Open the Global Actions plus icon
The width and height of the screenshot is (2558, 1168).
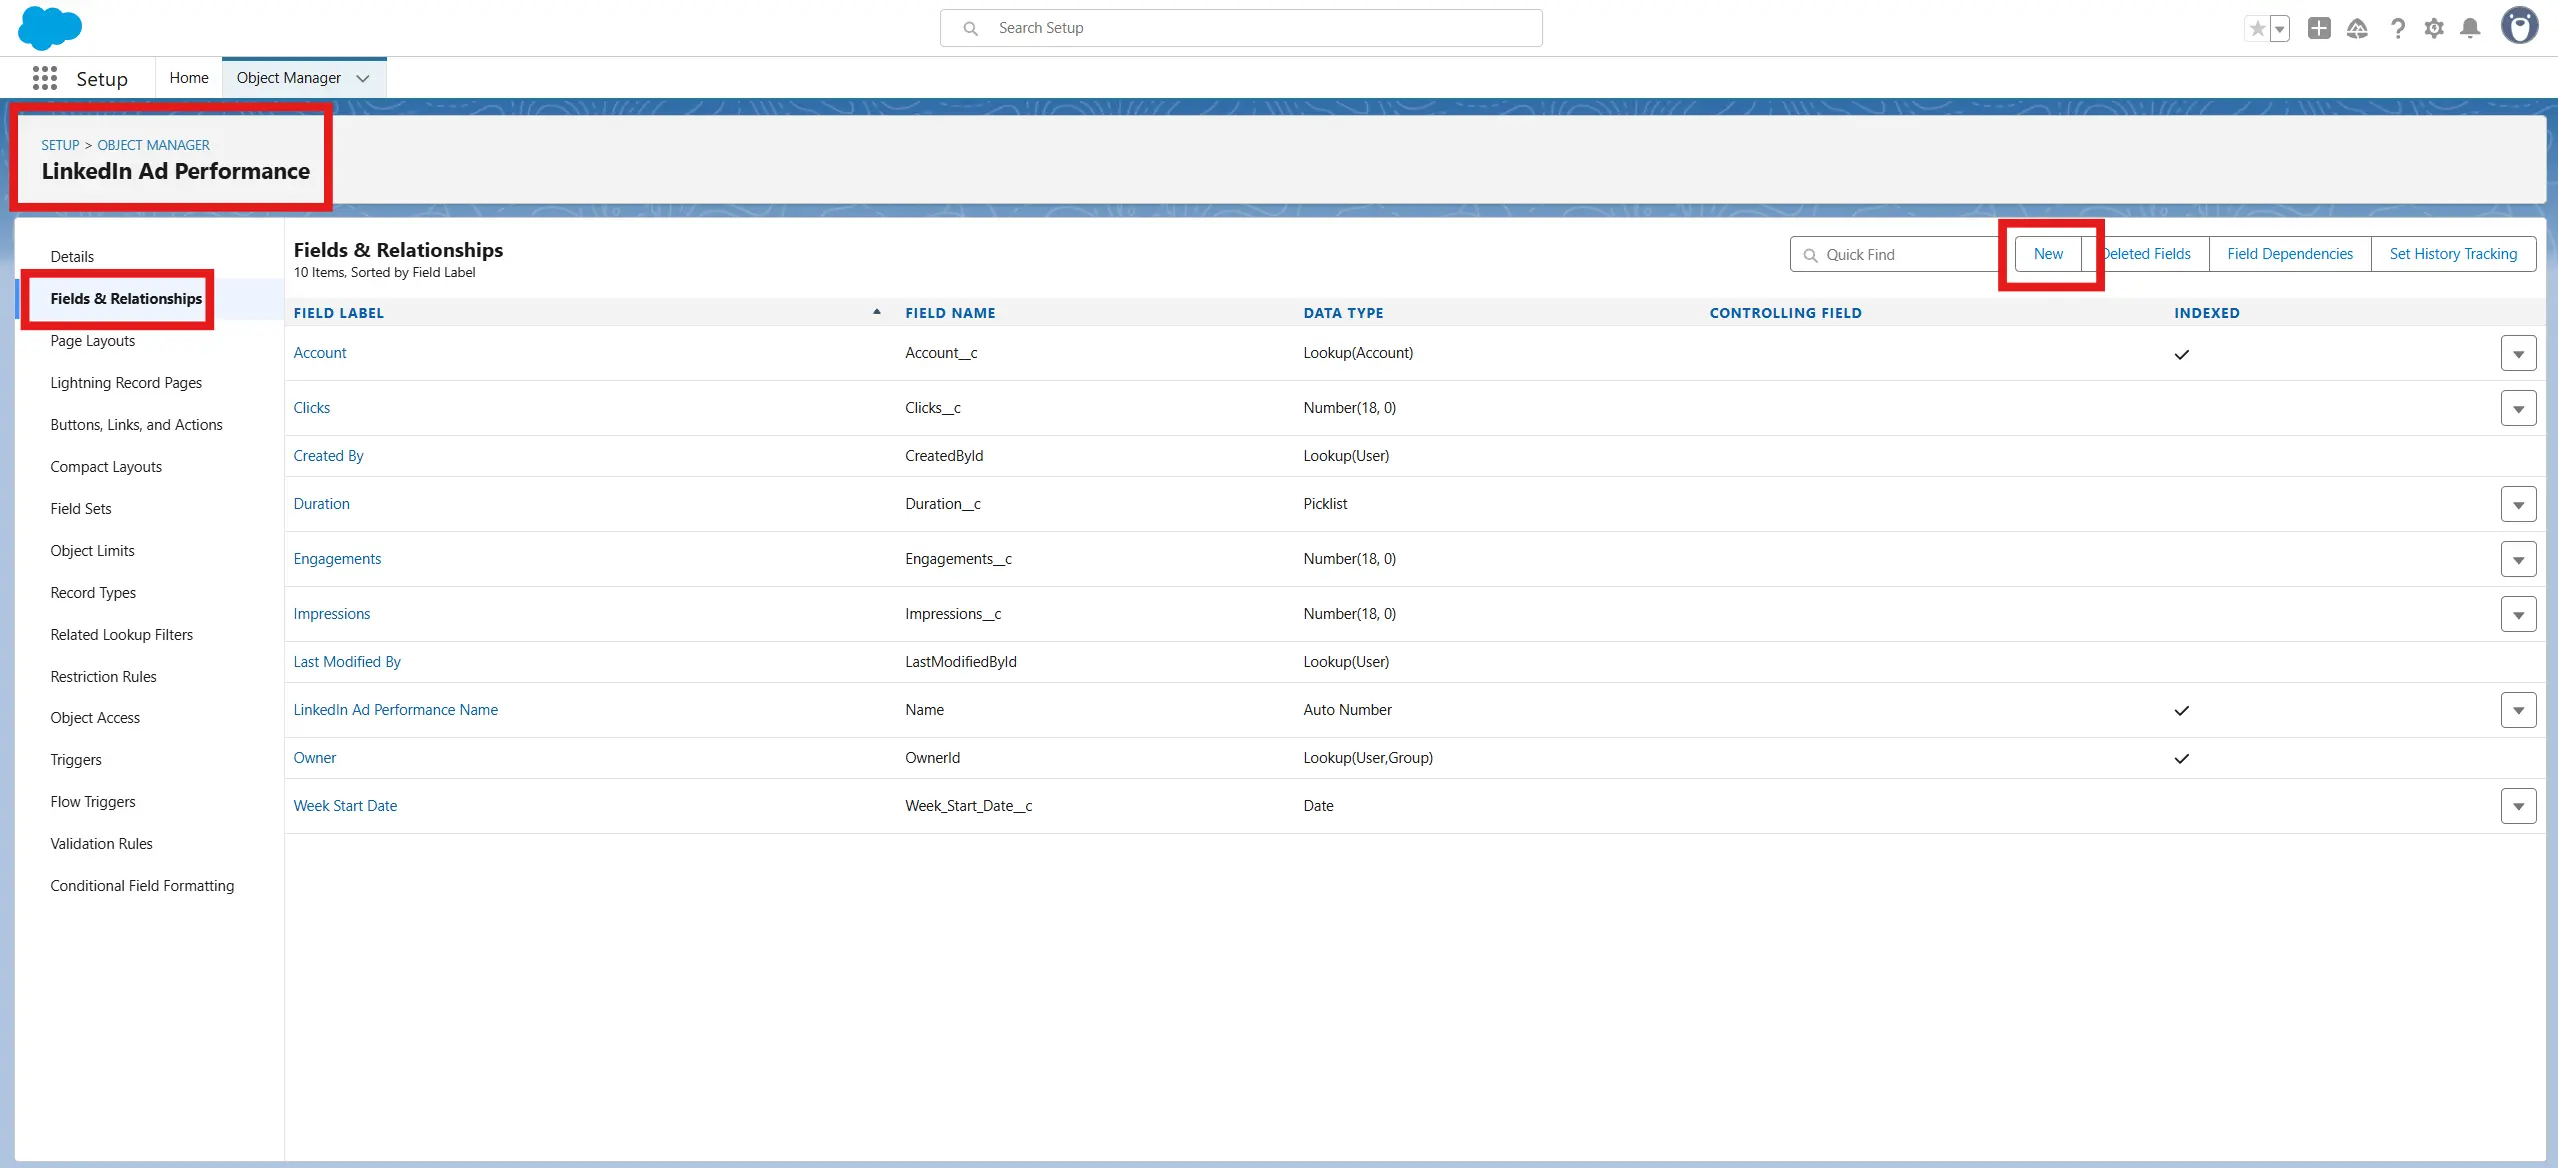[x=2318, y=28]
